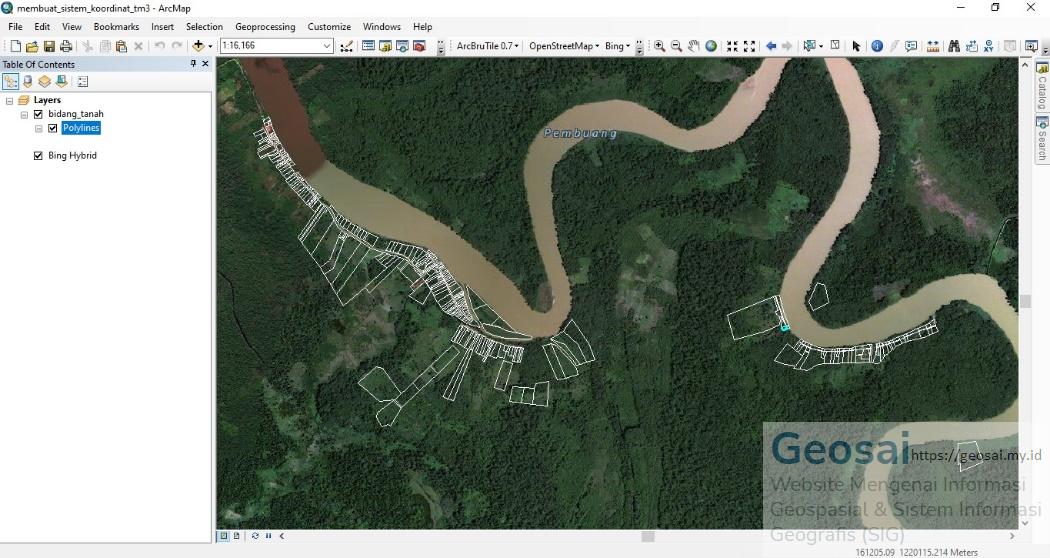Open the Windows menu
Screen dimensions: 1050x558
(x=382, y=27)
